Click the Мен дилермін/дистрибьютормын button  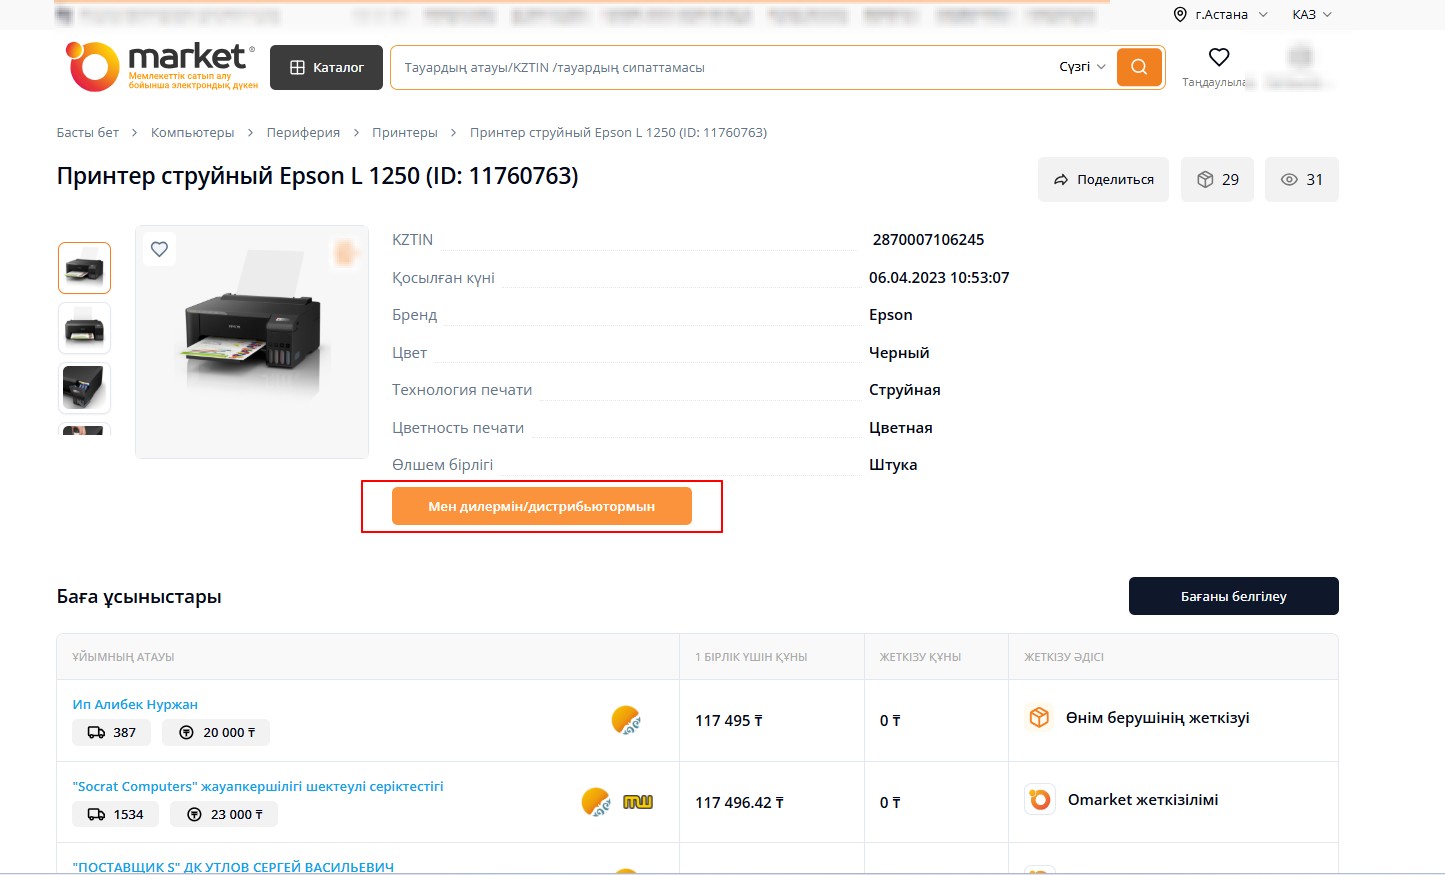click(x=542, y=506)
